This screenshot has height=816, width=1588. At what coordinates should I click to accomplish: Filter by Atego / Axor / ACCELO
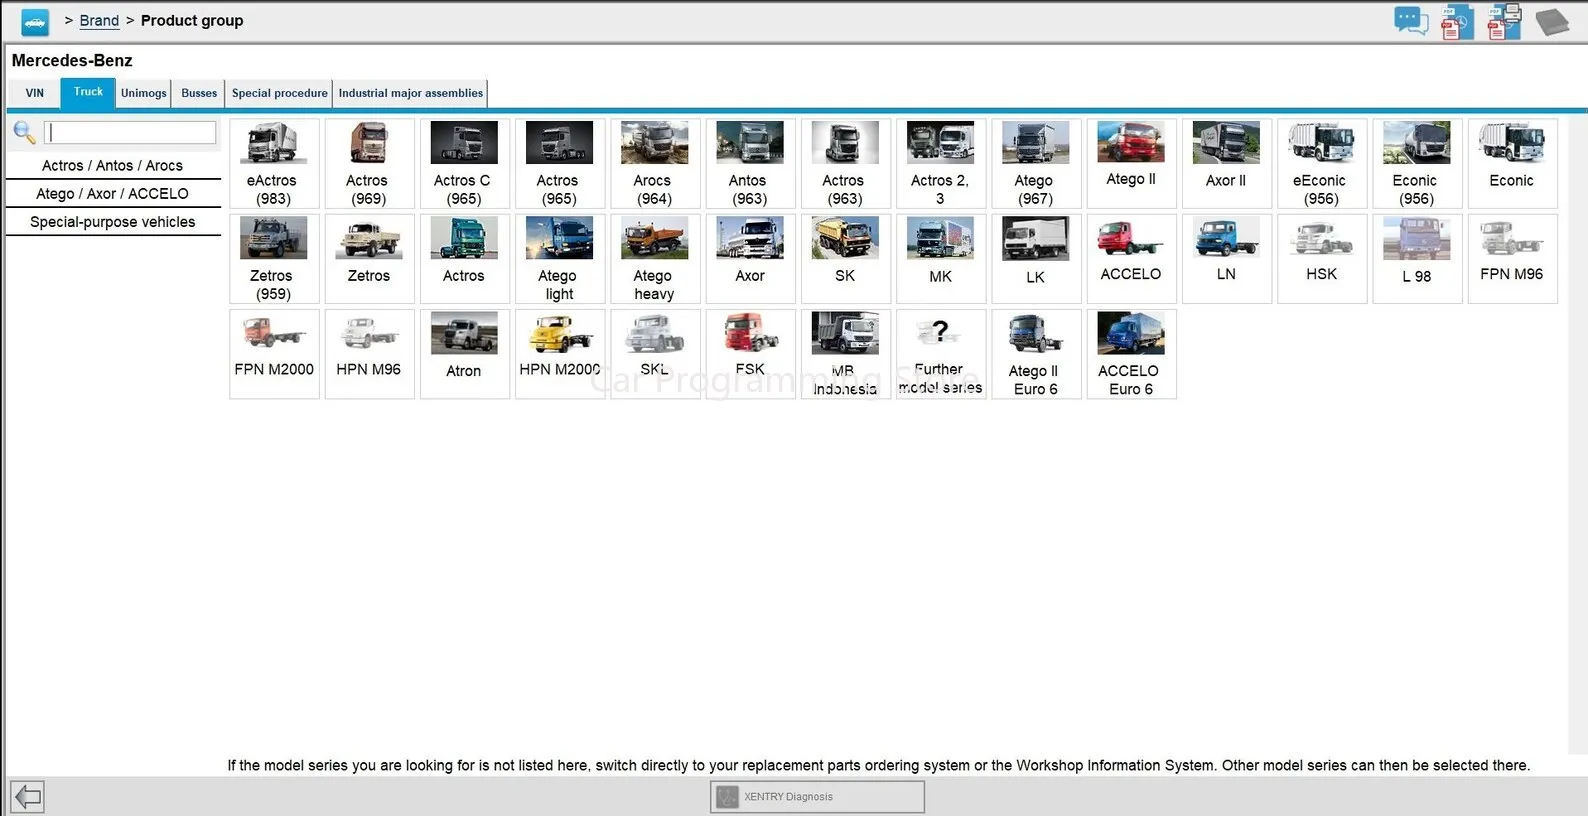pyautogui.click(x=113, y=194)
